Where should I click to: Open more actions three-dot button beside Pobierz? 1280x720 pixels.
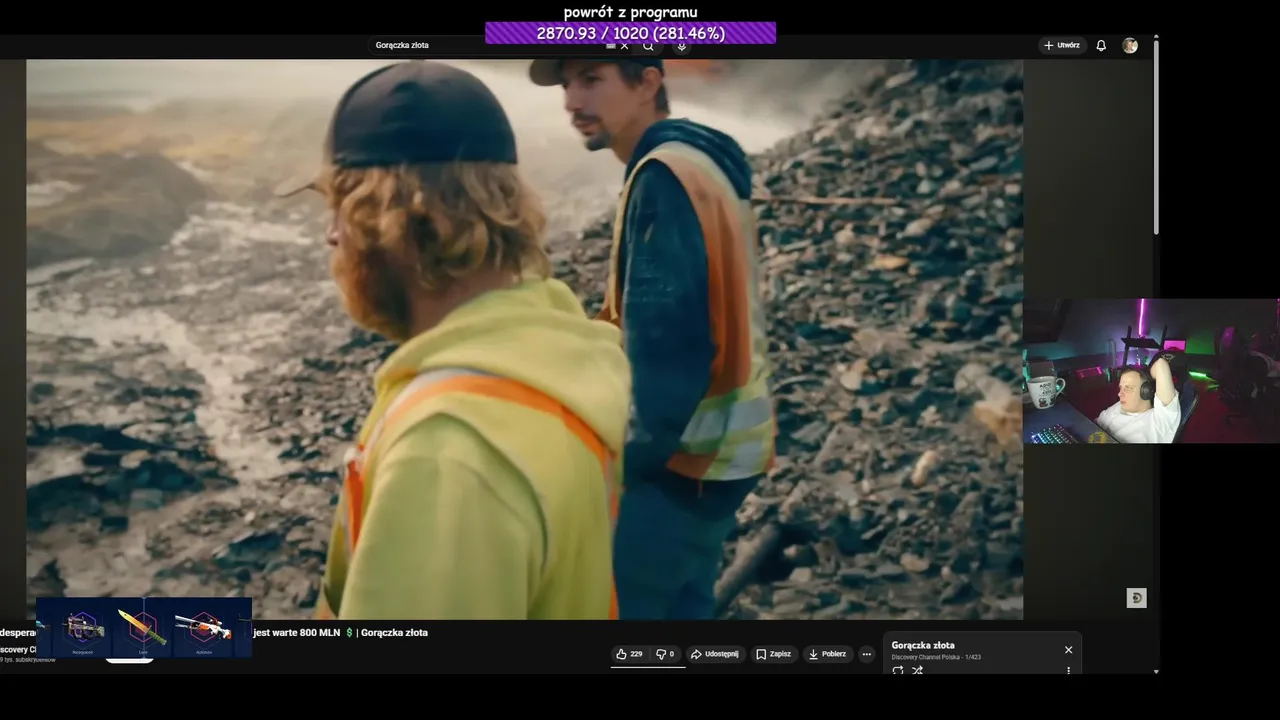(867, 654)
